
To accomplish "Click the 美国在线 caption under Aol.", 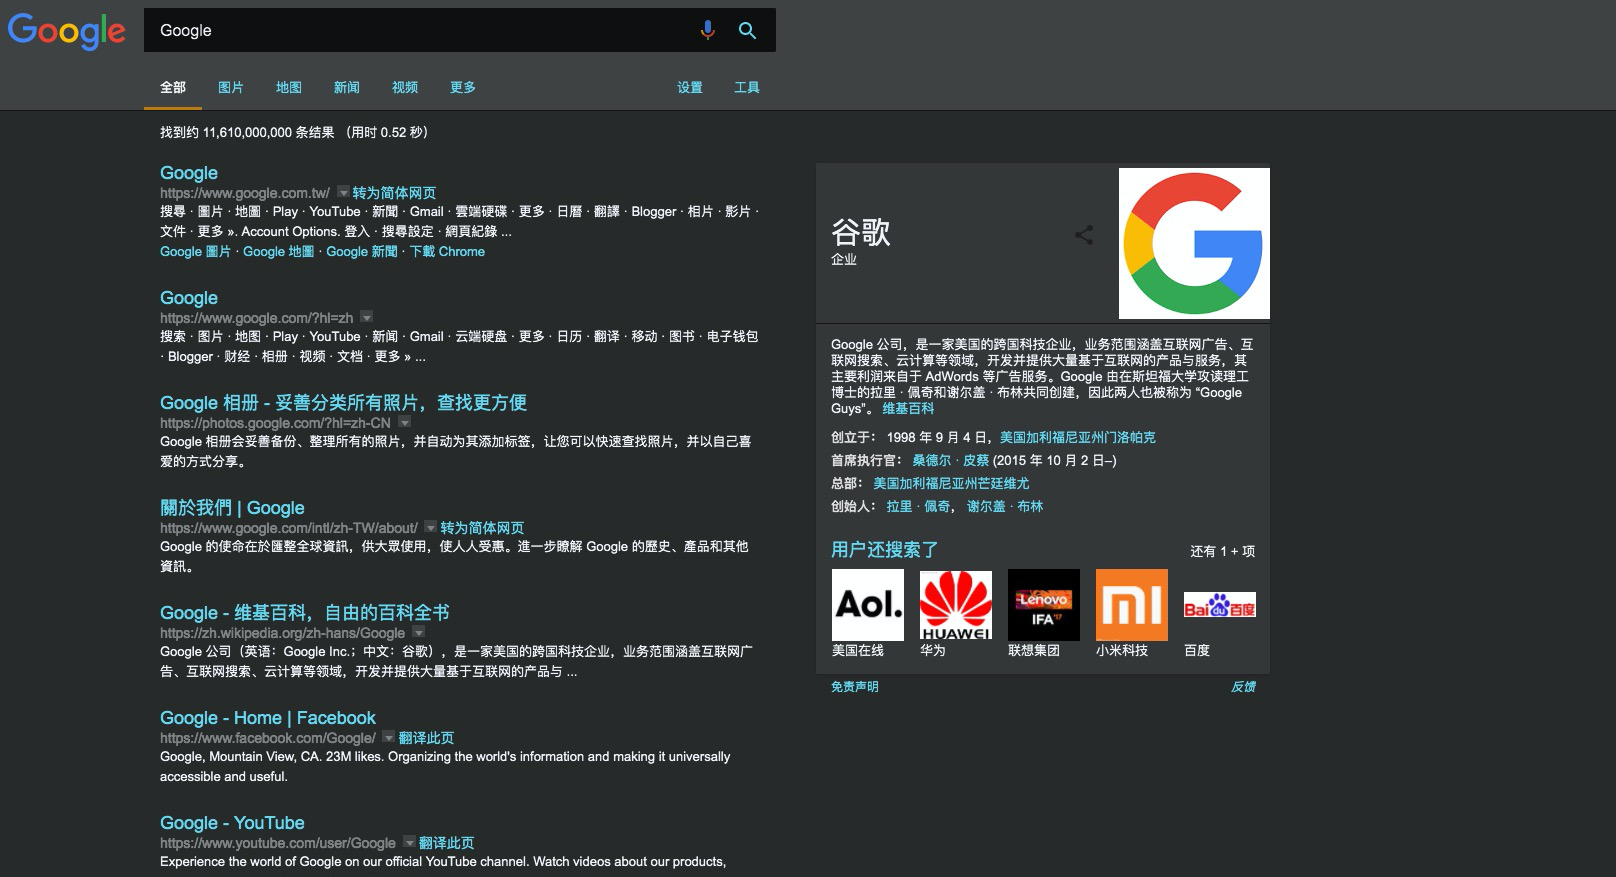I will coord(858,650).
